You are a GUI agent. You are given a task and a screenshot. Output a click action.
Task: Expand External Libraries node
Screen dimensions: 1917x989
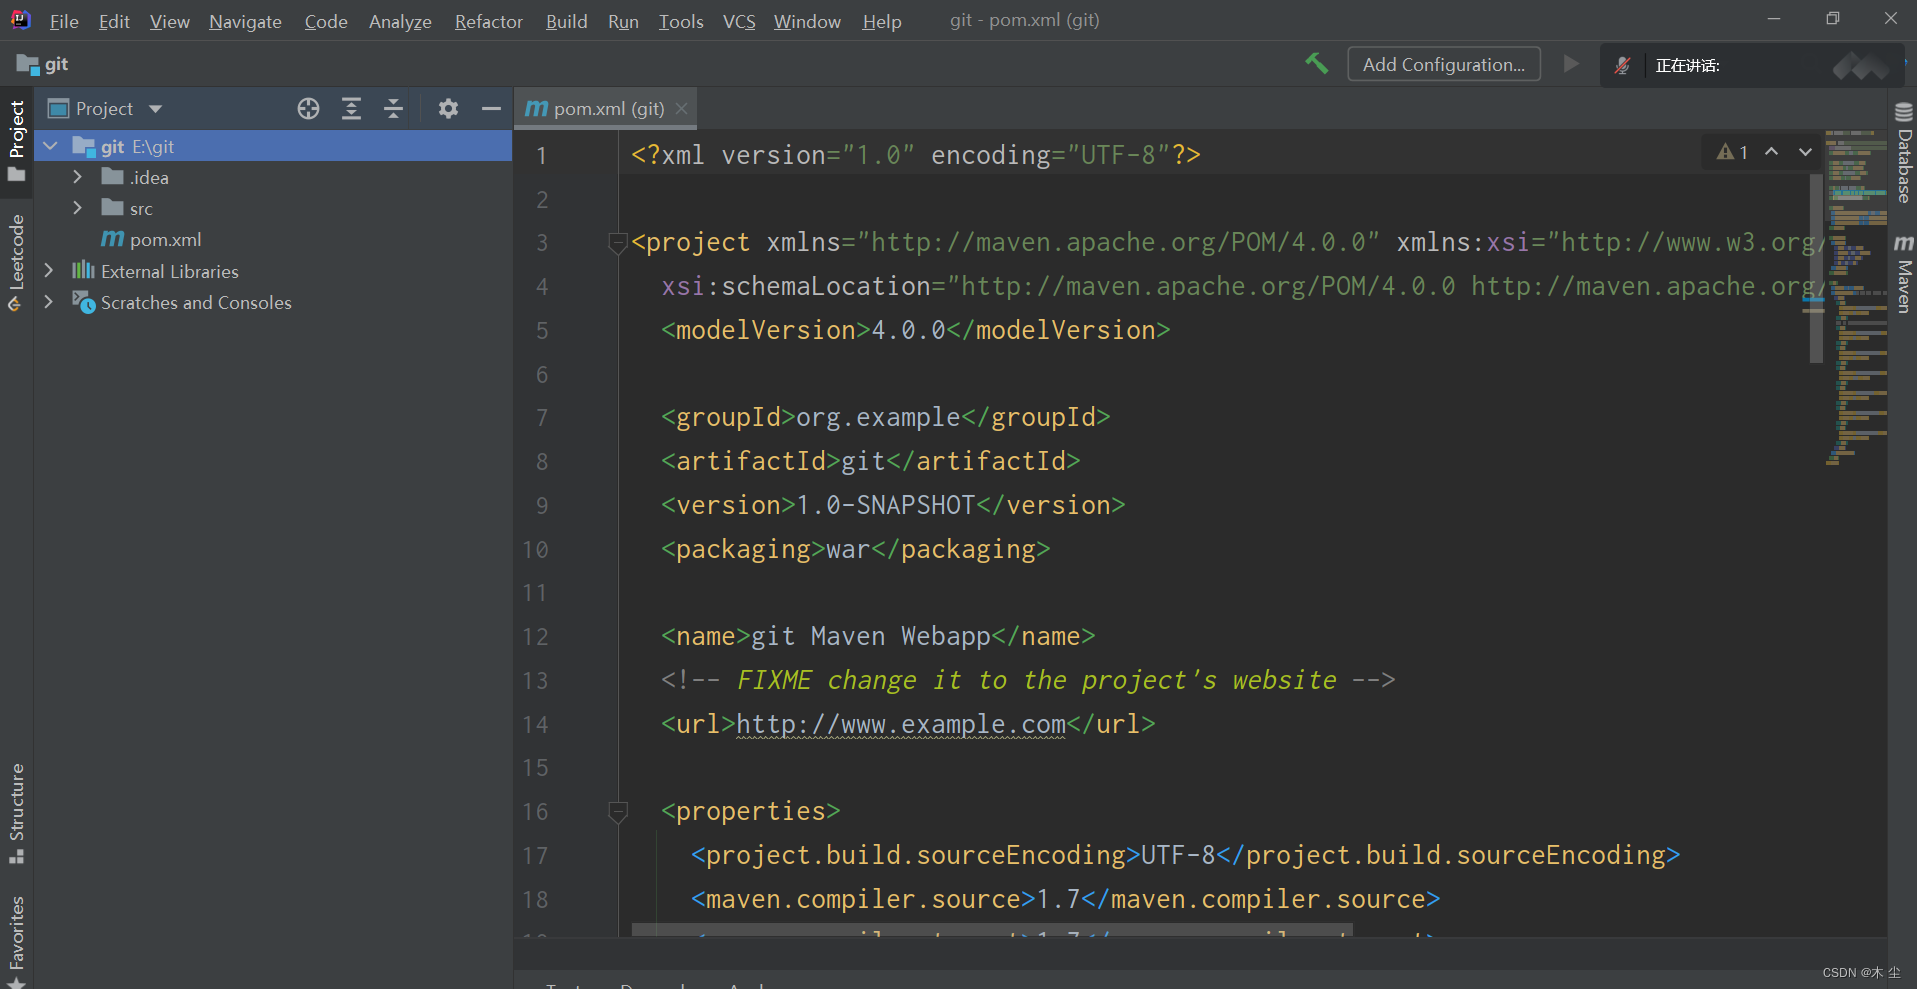[x=49, y=271]
